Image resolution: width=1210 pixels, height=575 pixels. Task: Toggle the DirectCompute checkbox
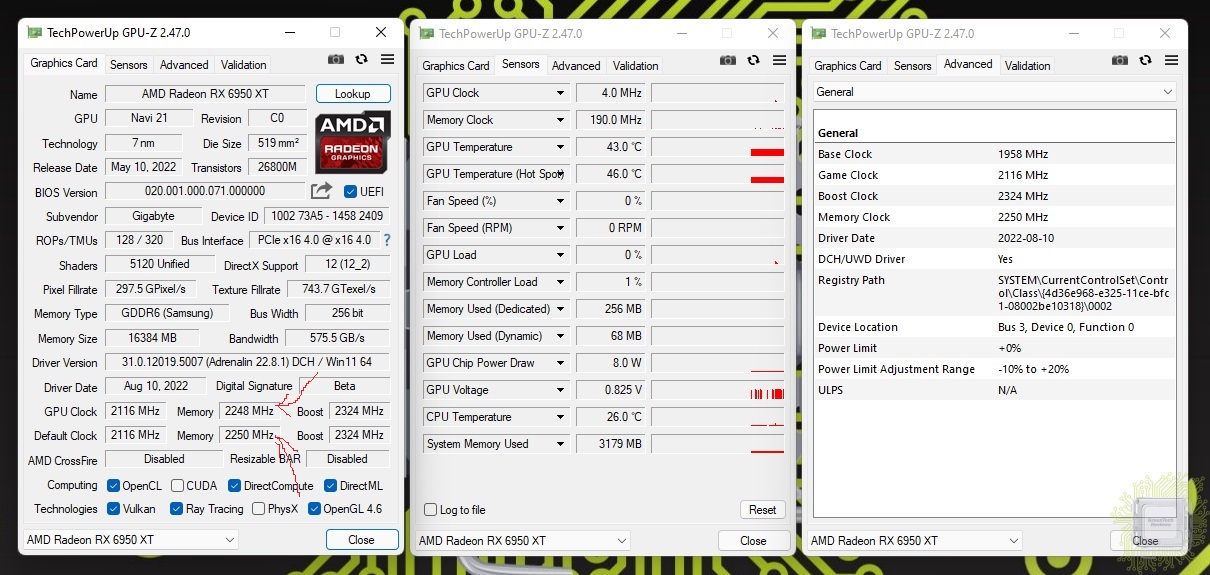234,486
